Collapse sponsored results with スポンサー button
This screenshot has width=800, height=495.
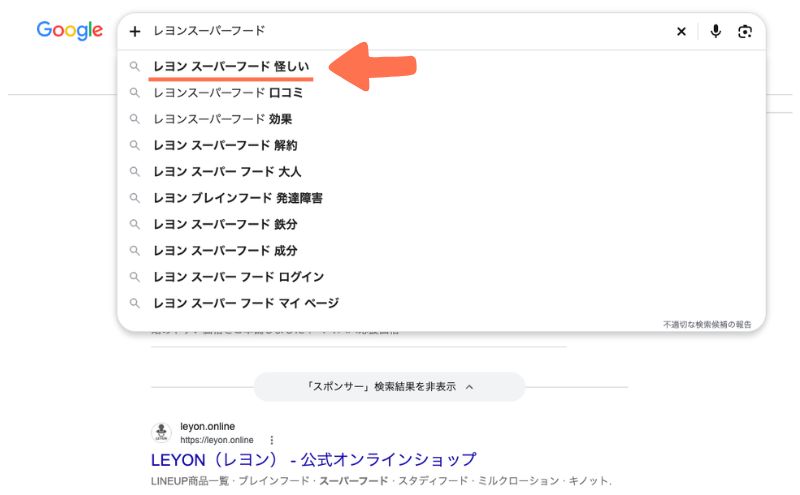pos(390,387)
